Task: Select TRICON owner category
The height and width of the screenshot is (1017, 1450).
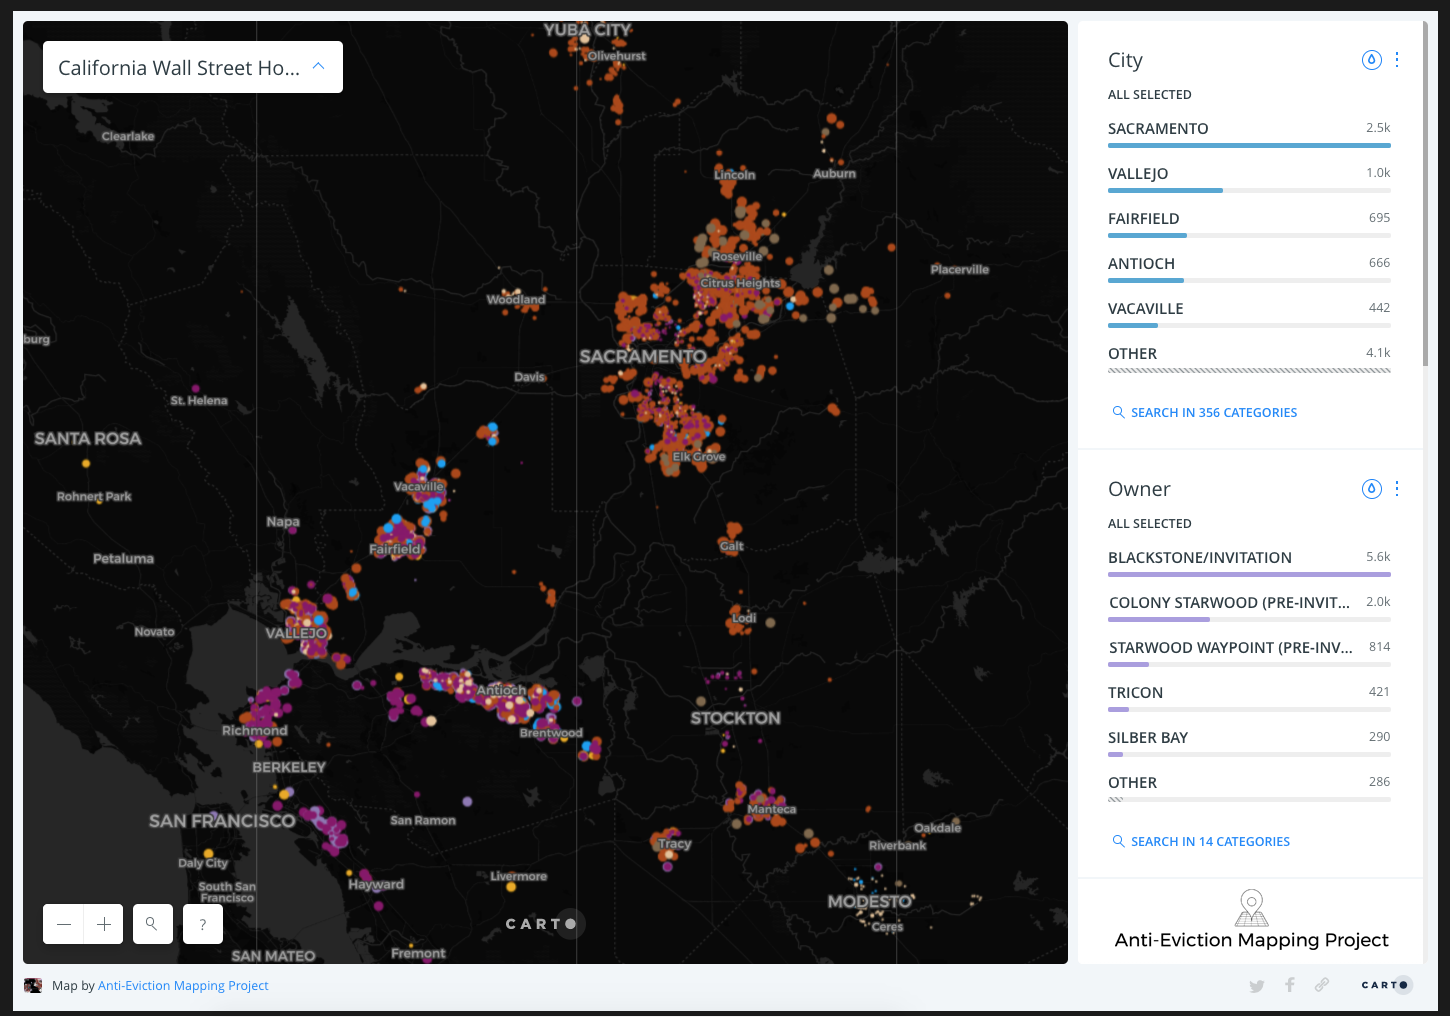Action: 1249,698
